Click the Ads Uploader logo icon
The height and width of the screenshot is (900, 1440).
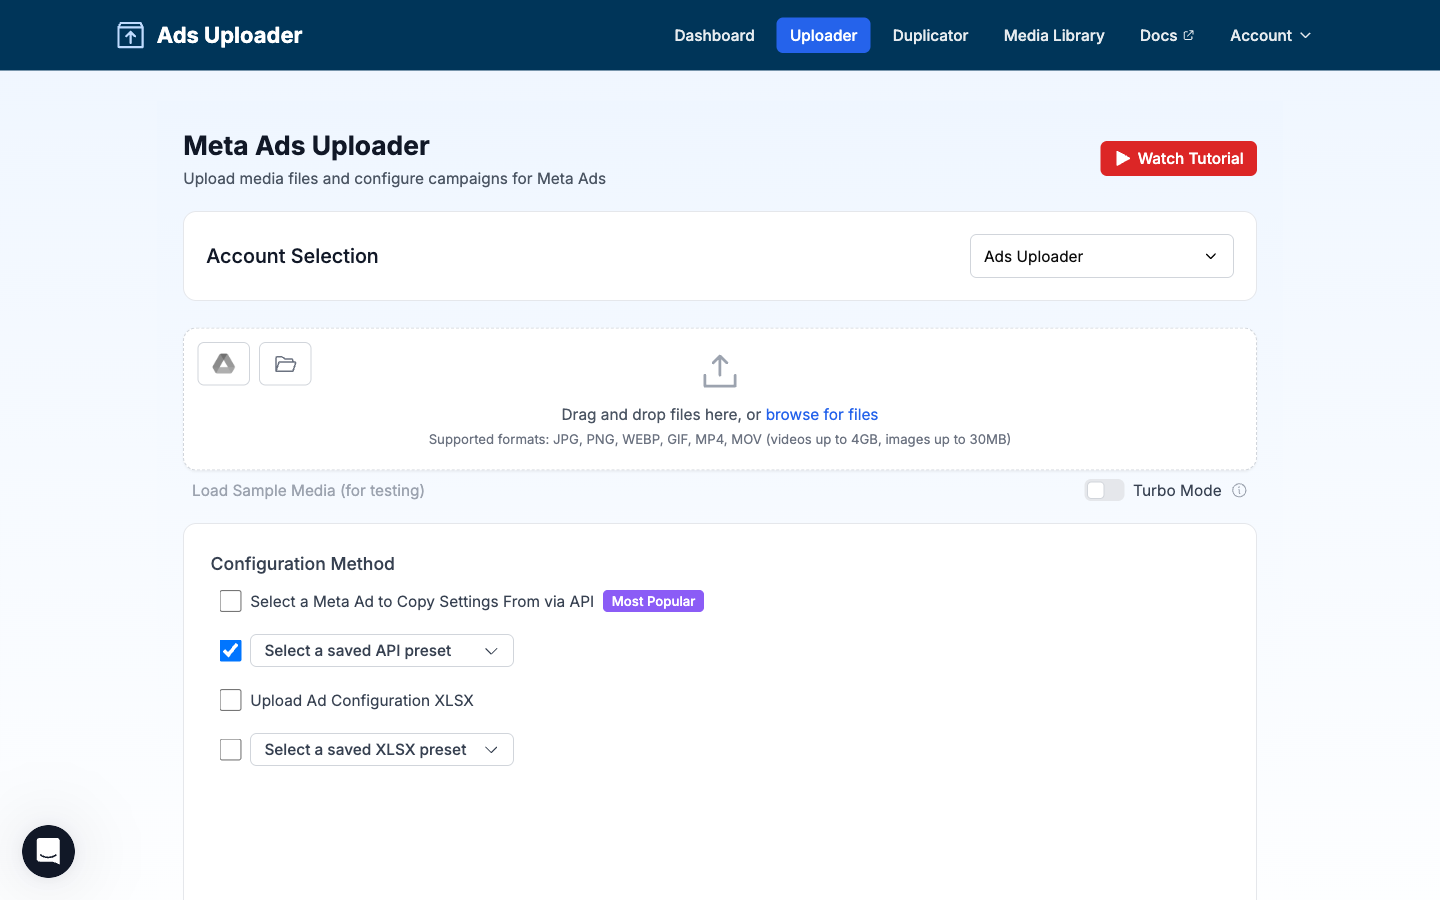[x=130, y=35]
